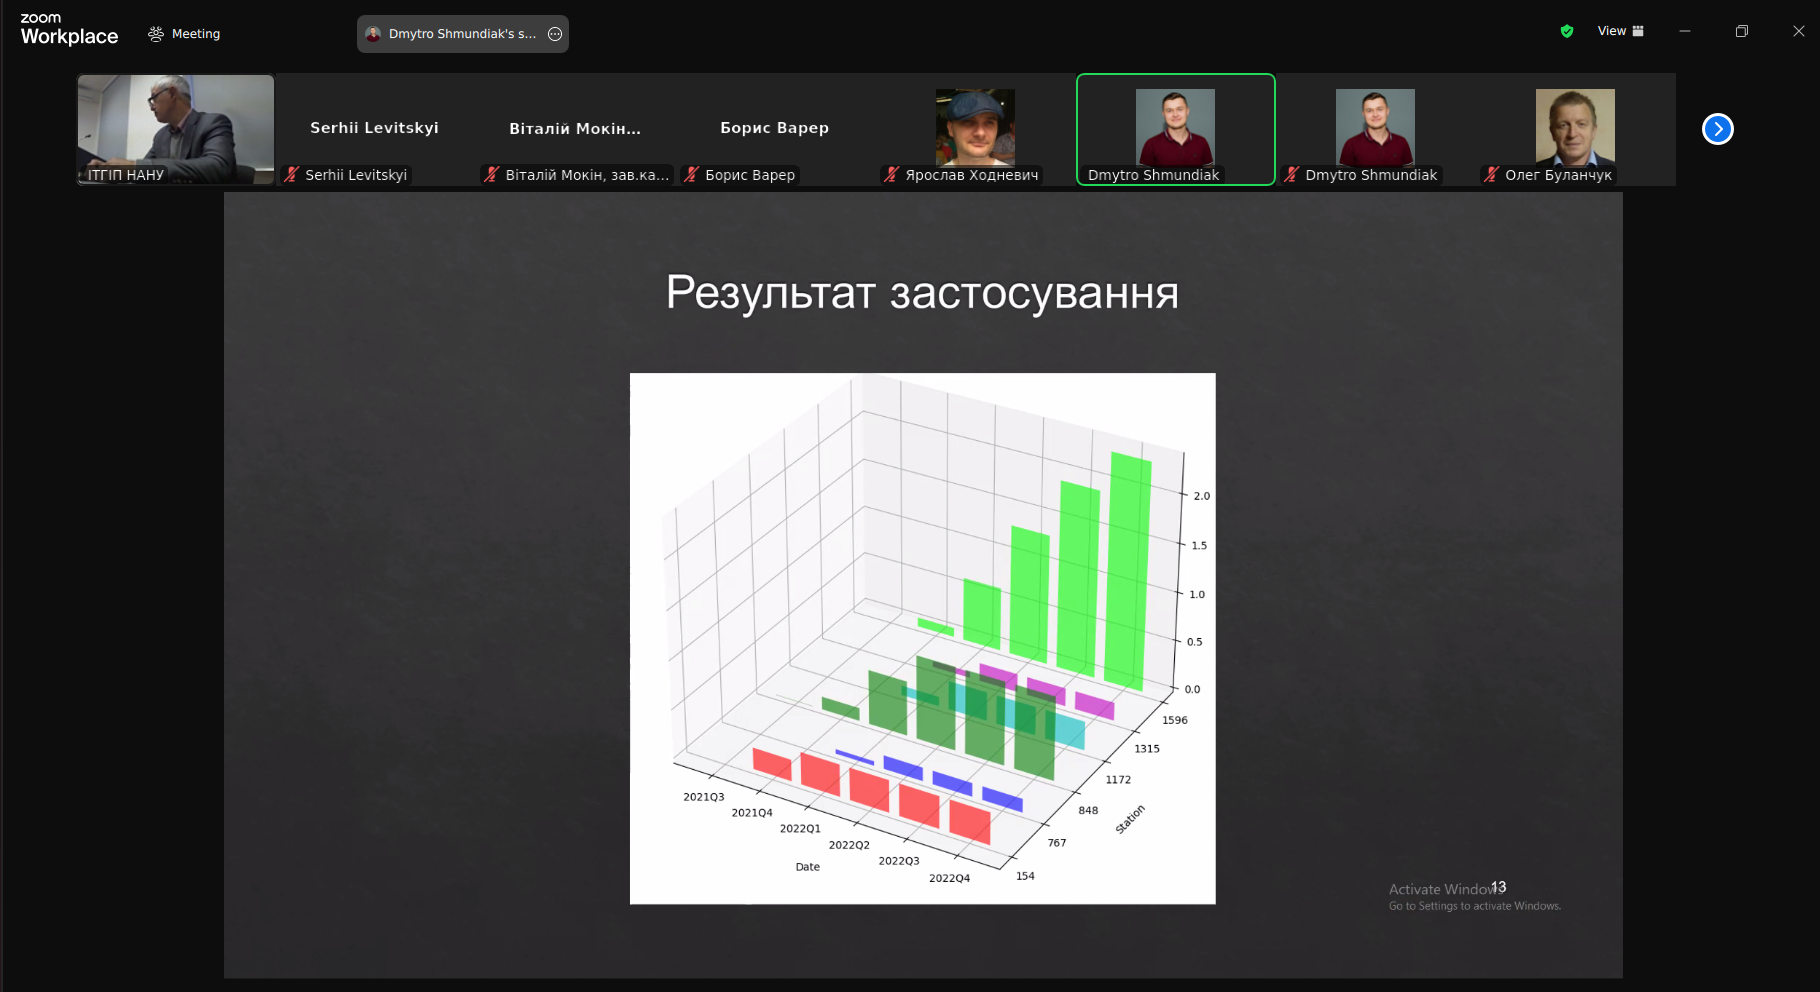Restore down the Zoom window
1820x992 pixels.
click(x=1742, y=31)
